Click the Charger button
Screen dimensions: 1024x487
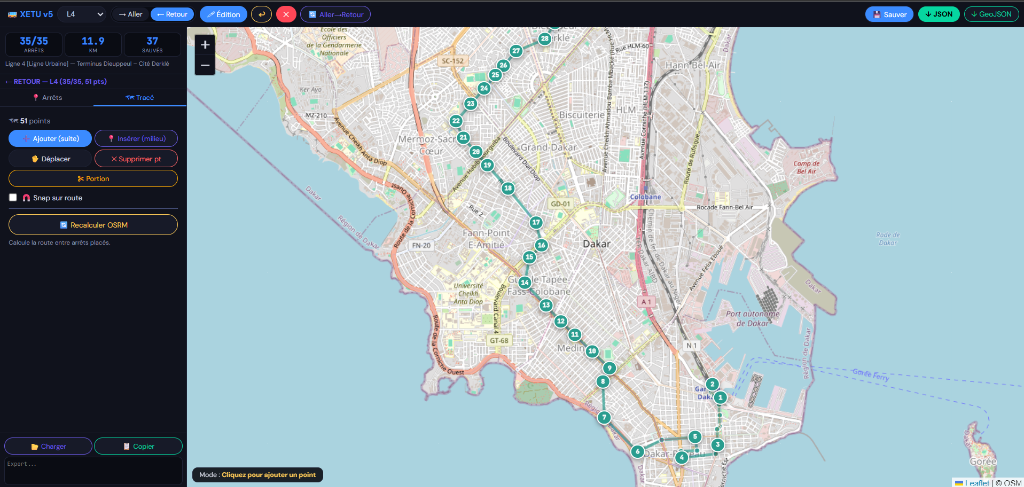point(48,447)
